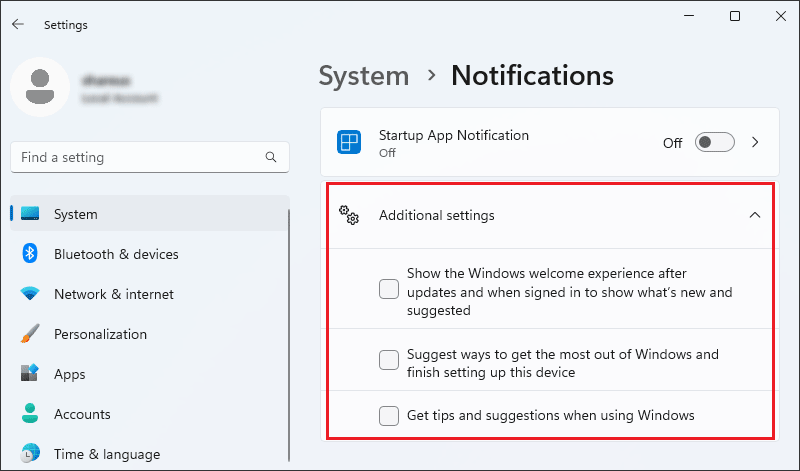This screenshot has width=800, height=471.
Task: Click the System monitor icon in sidebar
Action: [30, 213]
